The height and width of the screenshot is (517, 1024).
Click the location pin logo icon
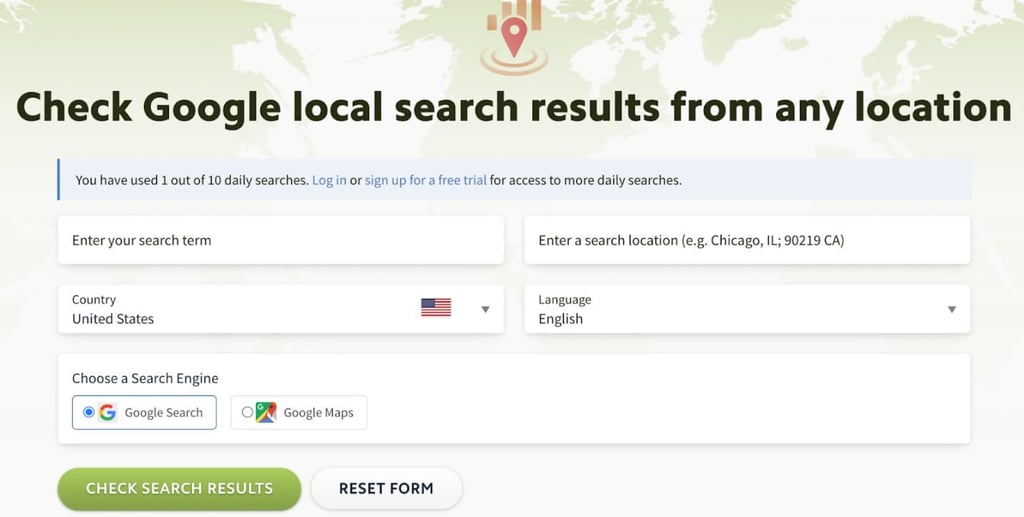coord(514,36)
